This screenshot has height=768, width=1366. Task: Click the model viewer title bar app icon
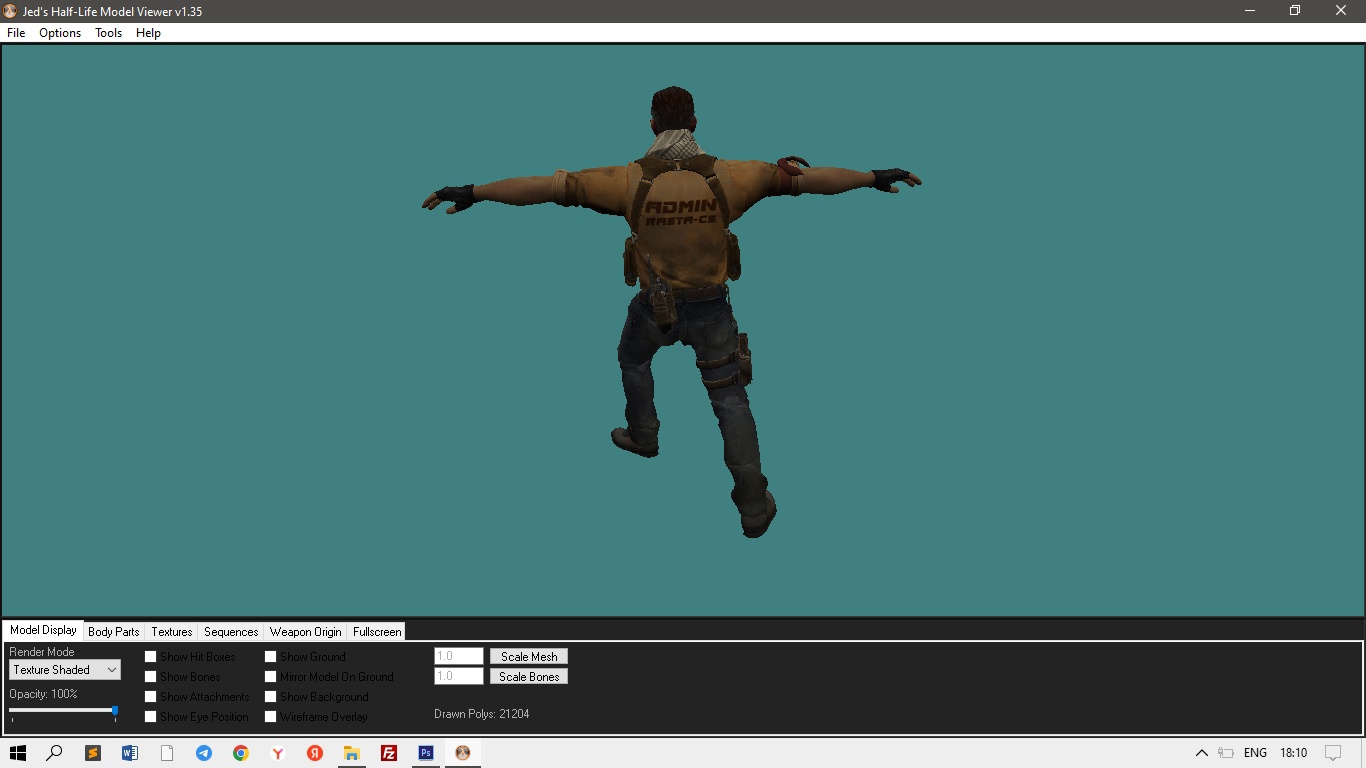click(10, 11)
